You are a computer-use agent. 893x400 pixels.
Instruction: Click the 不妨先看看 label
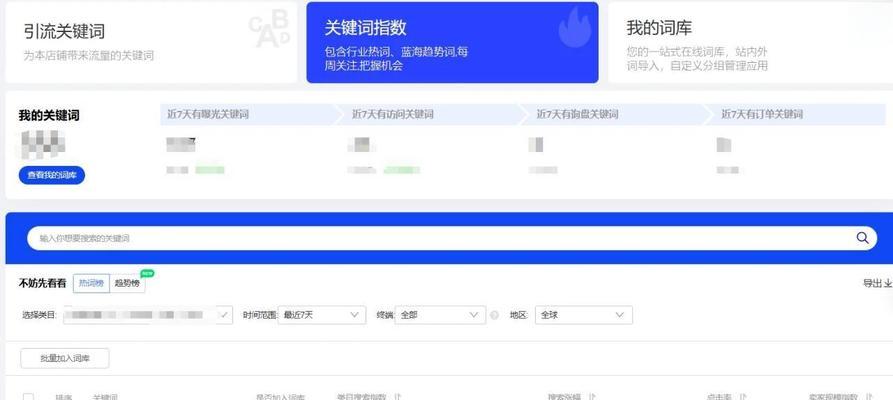(42, 283)
